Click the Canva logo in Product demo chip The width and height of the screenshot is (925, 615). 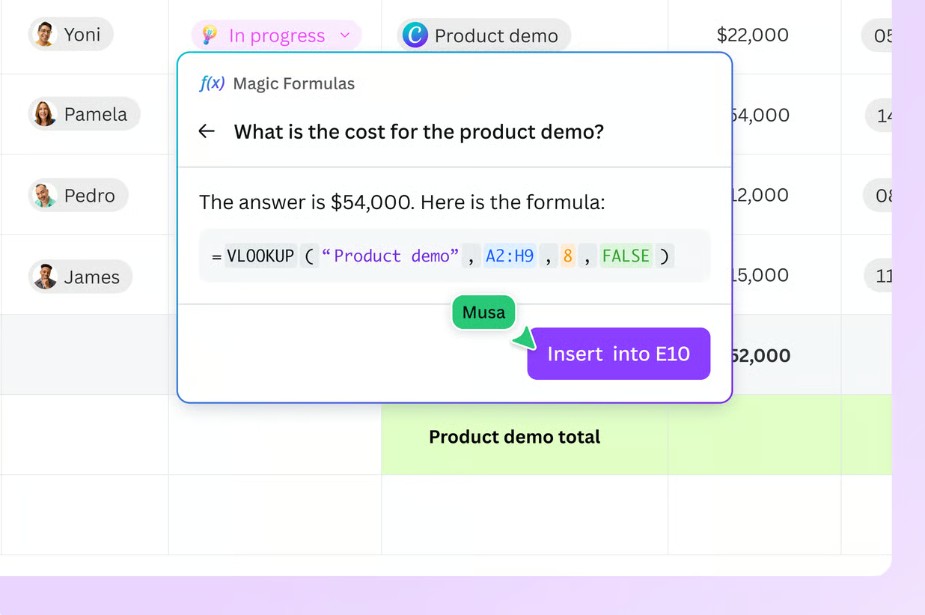pyautogui.click(x=415, y=35)
